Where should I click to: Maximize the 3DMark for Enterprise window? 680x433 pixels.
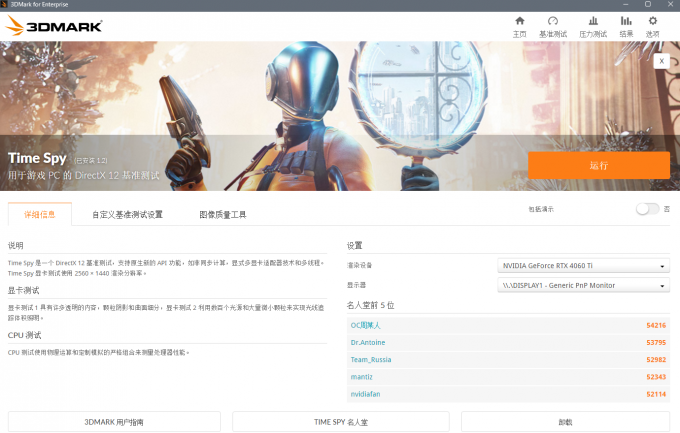(648, 4)
